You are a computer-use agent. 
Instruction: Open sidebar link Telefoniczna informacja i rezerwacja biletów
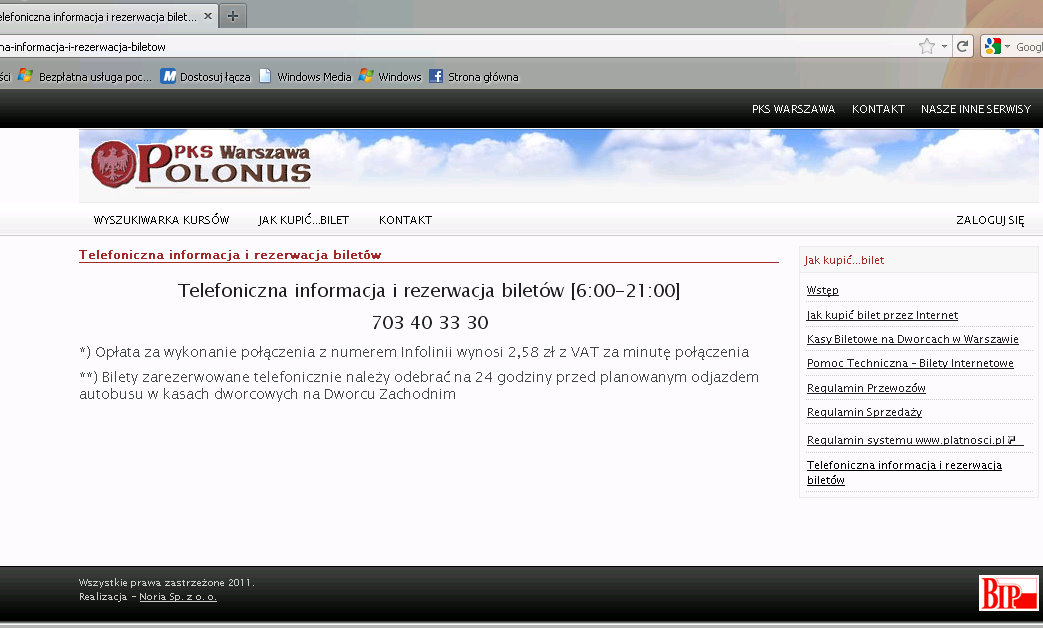click(x=904, y=472)
